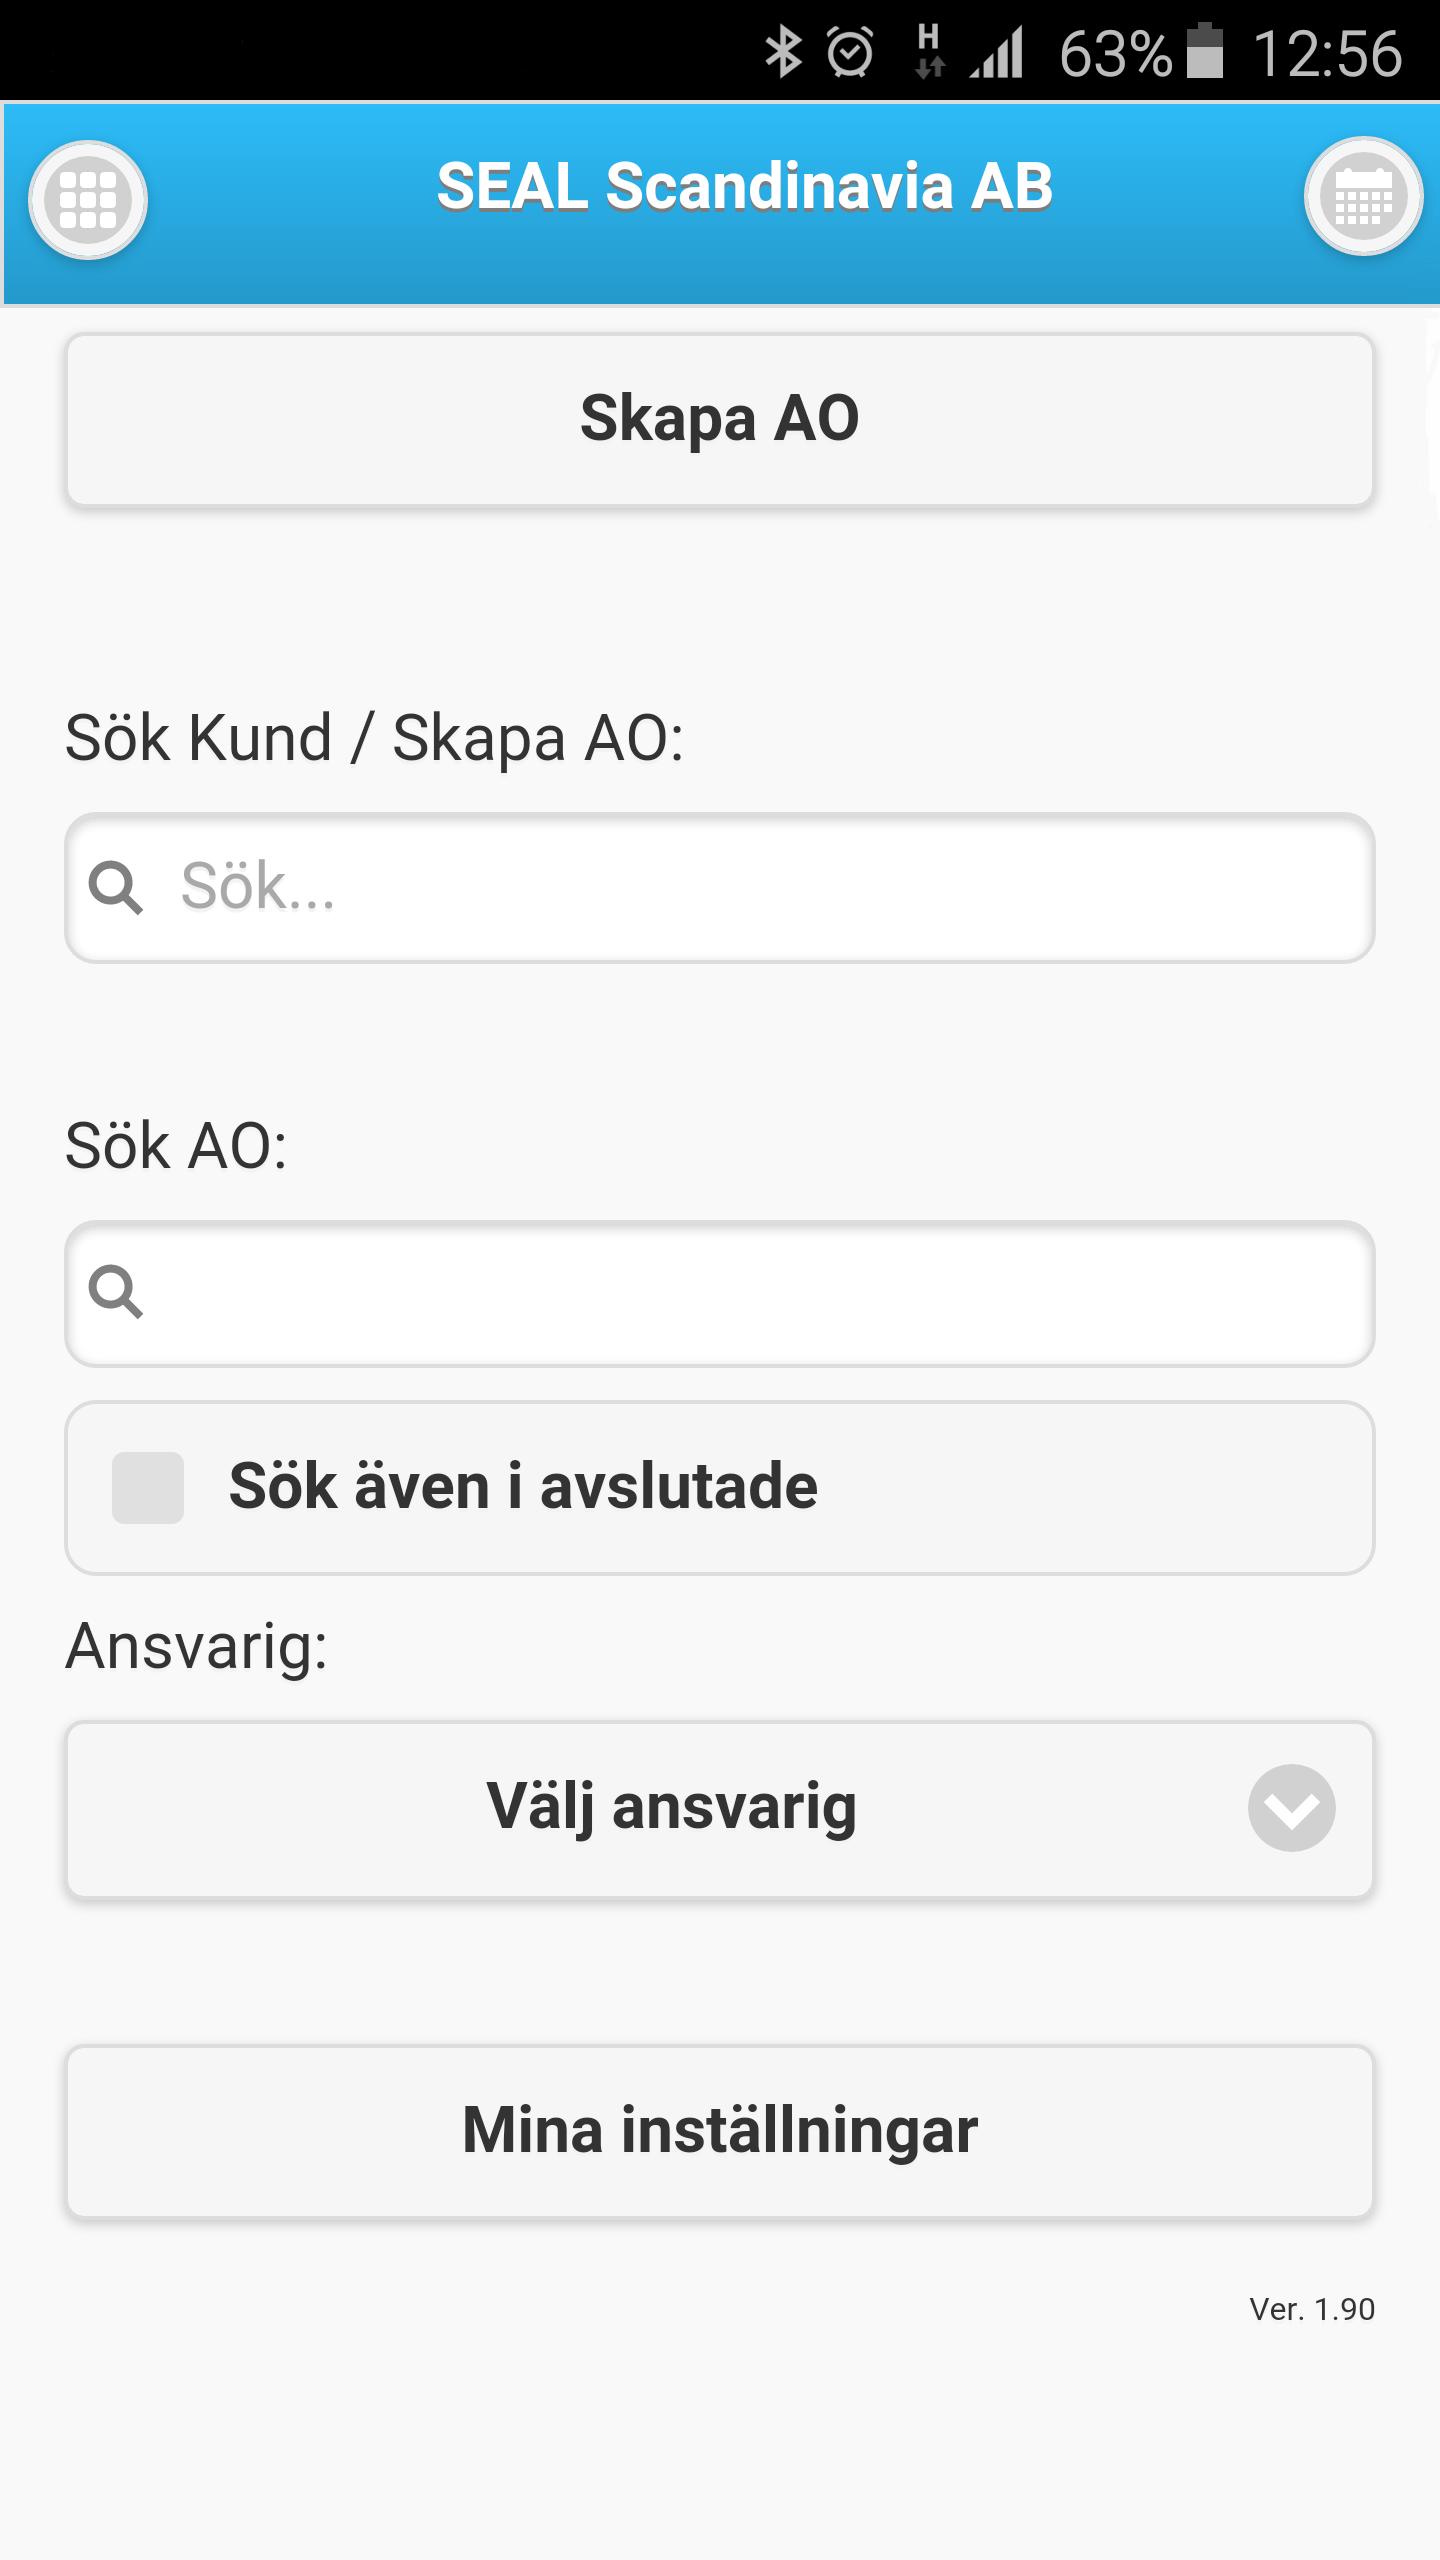Open the grid menu icon in header

88,200
